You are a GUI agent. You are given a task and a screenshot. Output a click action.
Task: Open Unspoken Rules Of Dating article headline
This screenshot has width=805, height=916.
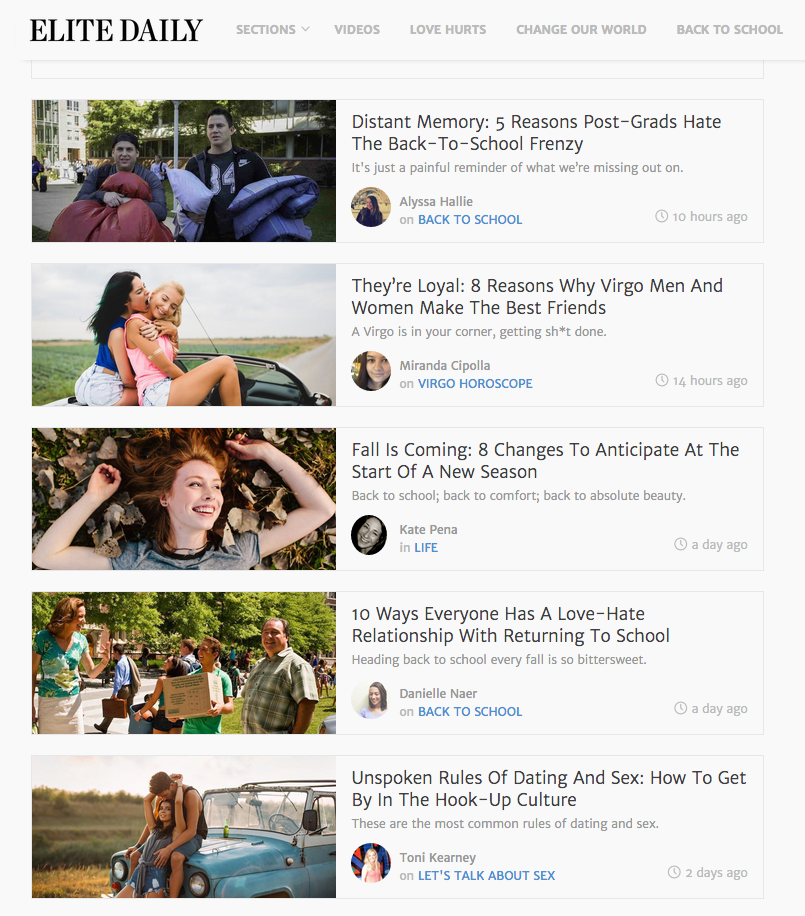tap(549, 789)
